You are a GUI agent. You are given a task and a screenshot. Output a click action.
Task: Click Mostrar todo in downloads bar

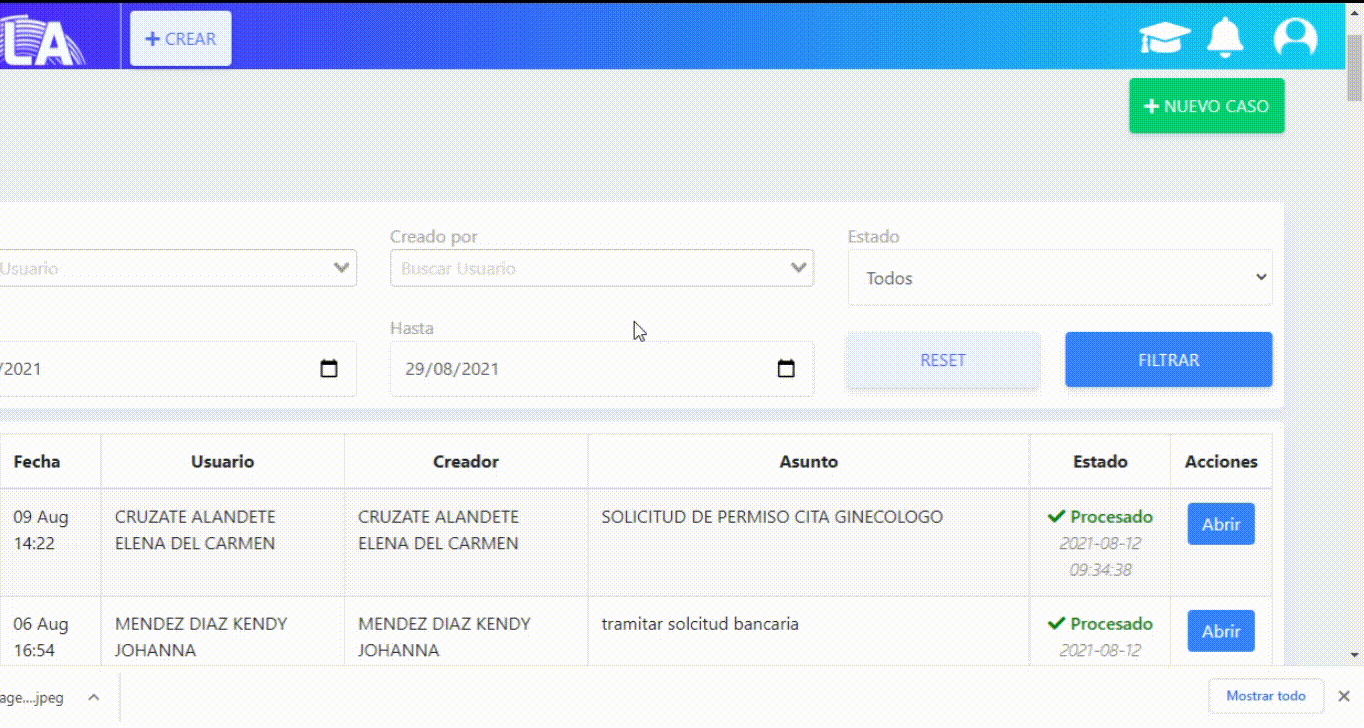pos(1265,696)
